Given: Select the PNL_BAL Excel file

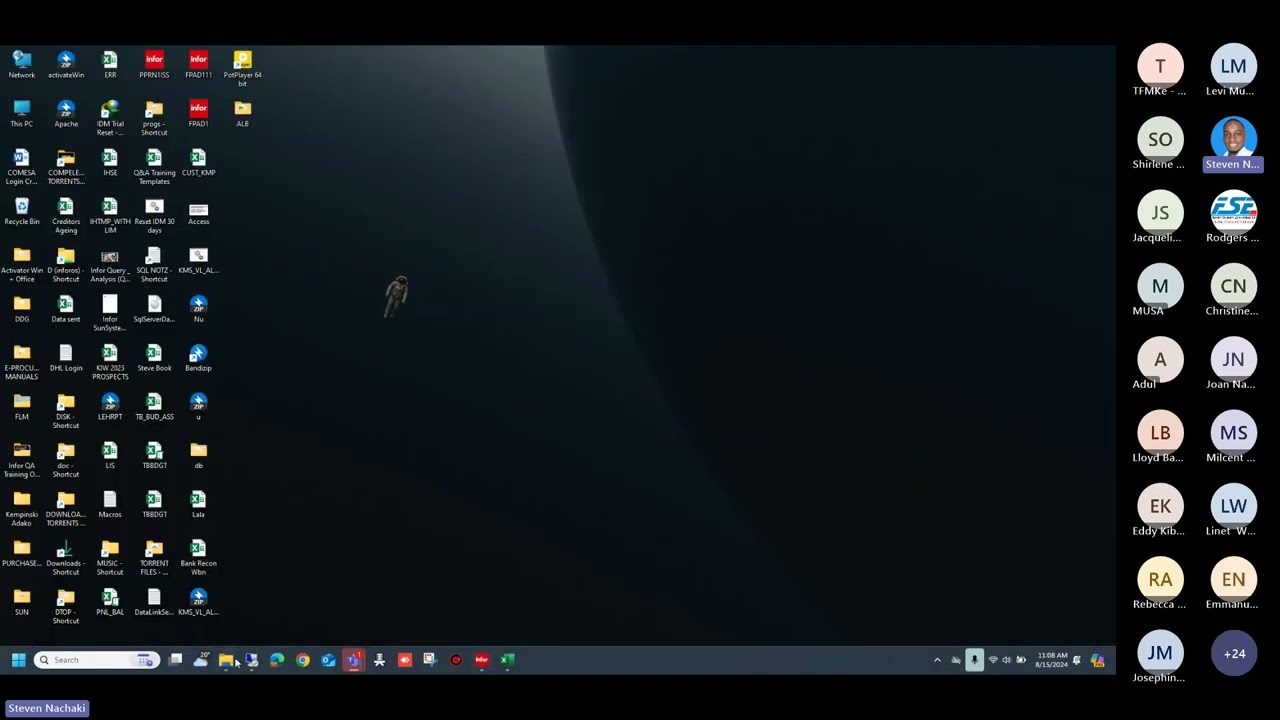Looking at the screenshot, I should [x=110, y=603].
